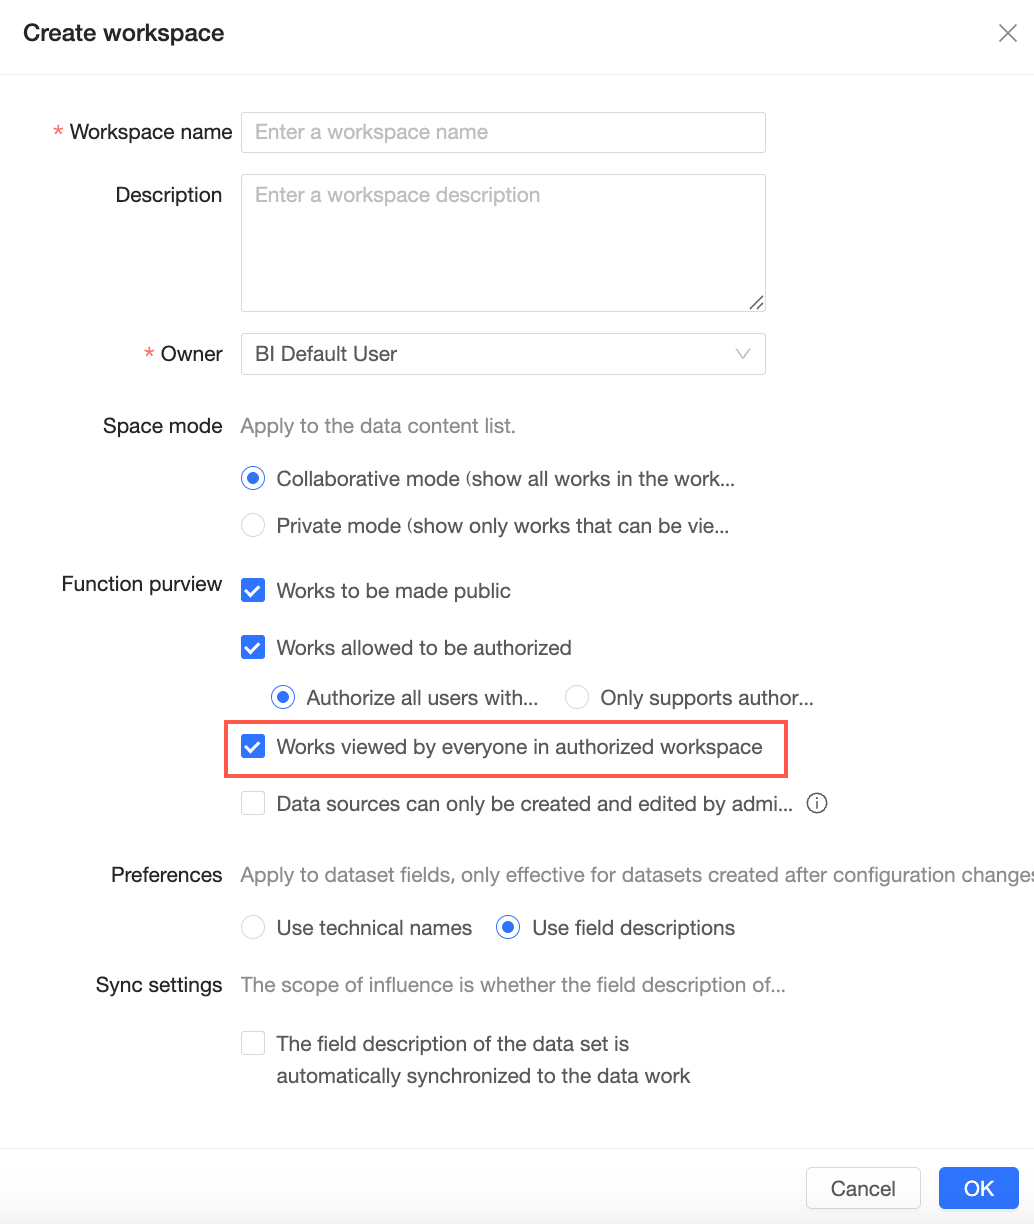The image size is (1034, 1224).
Task: Click the Description textarea resize handle
Action: (x=756, y=302)
